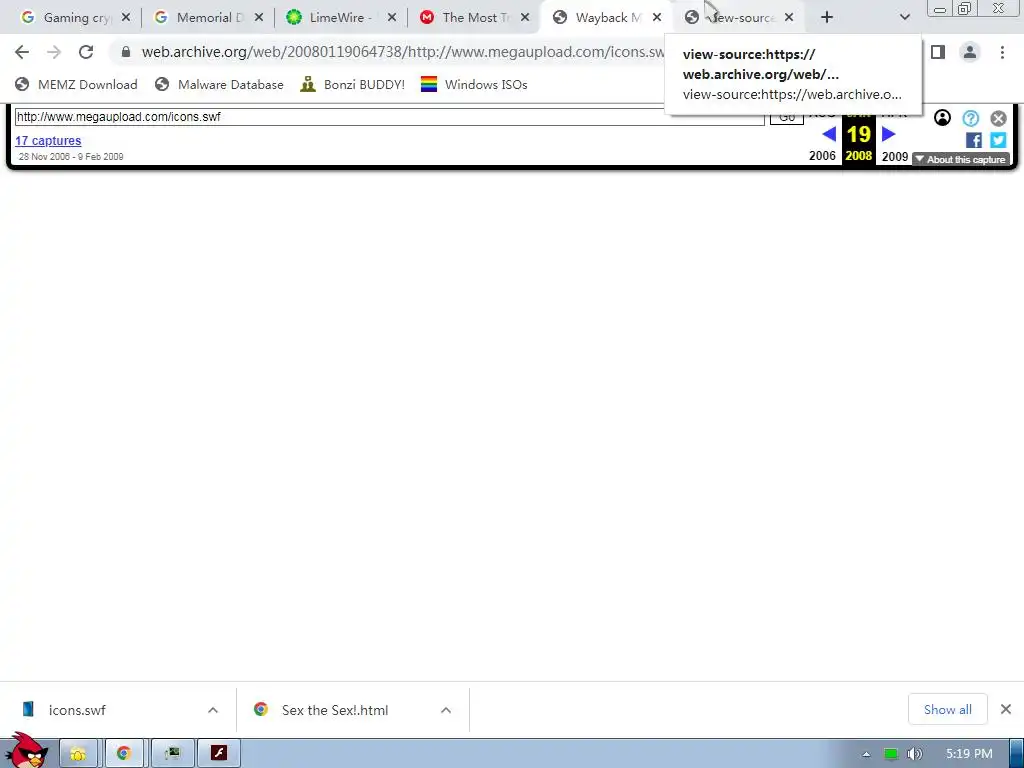Click the Wayback URL input field
Image resolution: width=1024 pixels, height=768 pixels.
tap(389, 117)
